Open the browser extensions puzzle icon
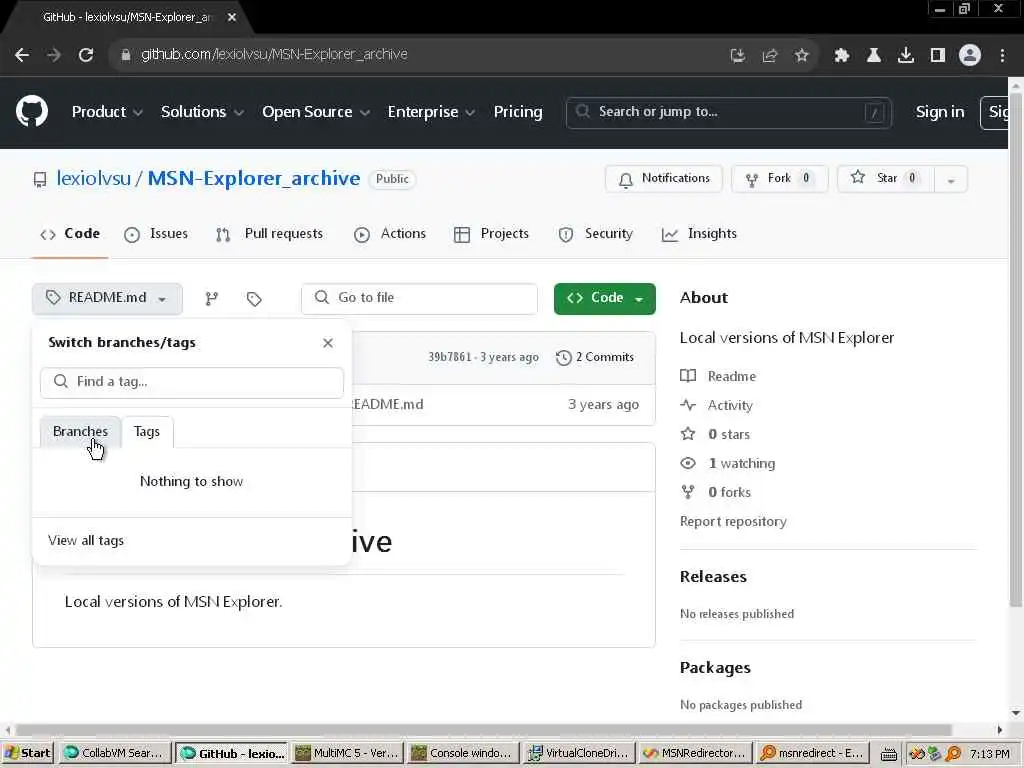This screenshot has height=768, width=1024. (x=841, y=56)
